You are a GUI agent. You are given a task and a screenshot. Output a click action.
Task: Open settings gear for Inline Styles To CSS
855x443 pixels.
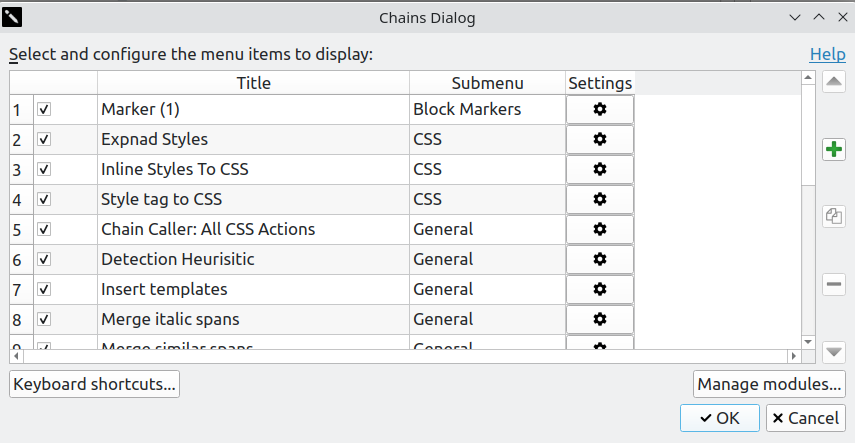pos(600,169)
